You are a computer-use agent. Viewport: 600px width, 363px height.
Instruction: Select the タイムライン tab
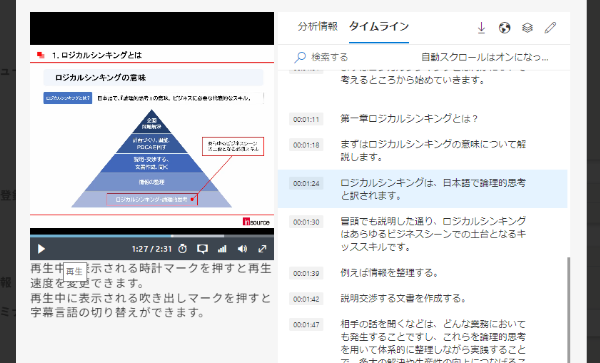point(379,26)
